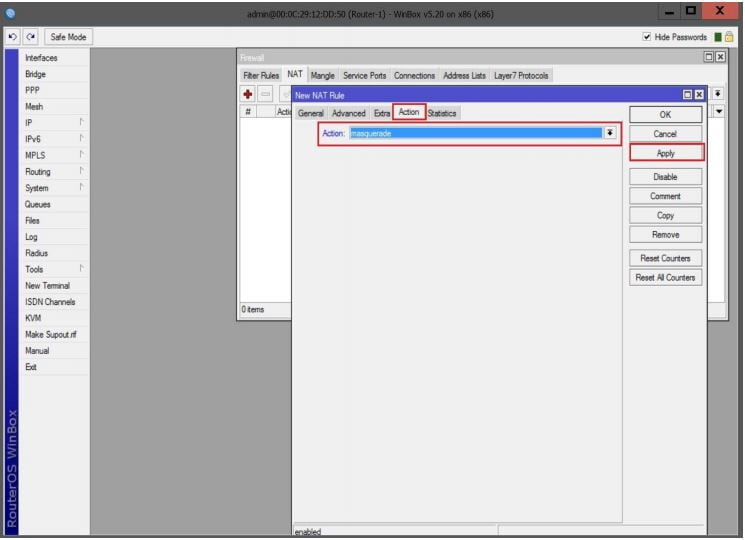Switch to the Advanced tab
This screenshot has width=745, height=540.
click(348, 113)
